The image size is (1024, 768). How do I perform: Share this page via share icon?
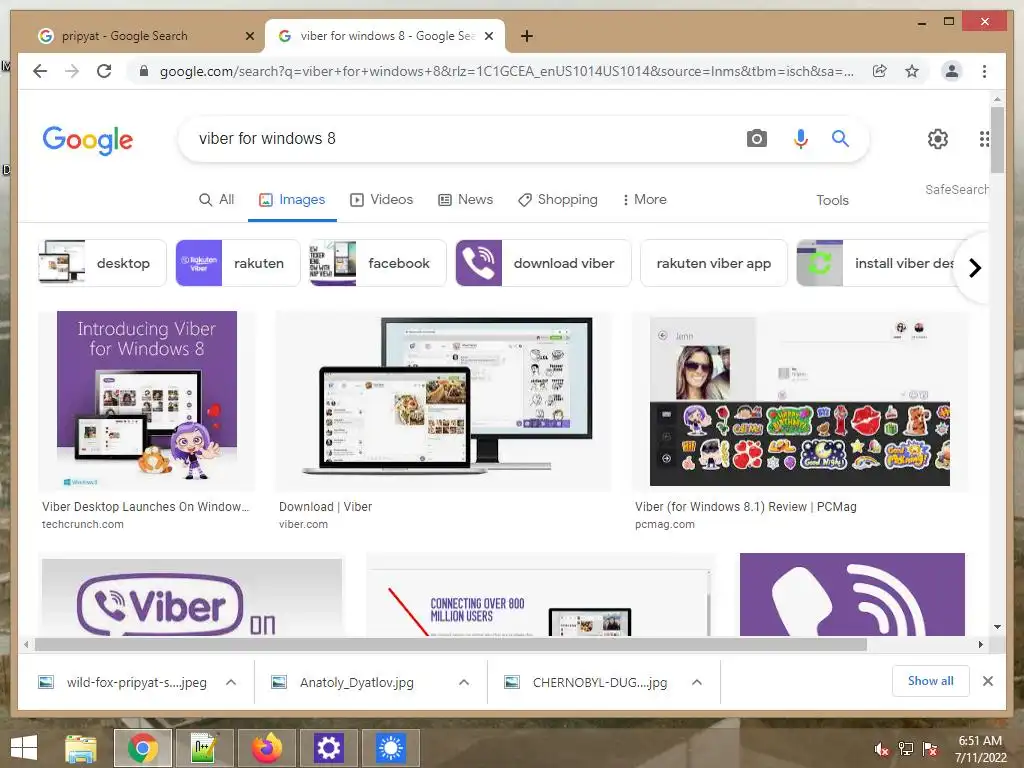pyautogui.click(x=880, y=71)
